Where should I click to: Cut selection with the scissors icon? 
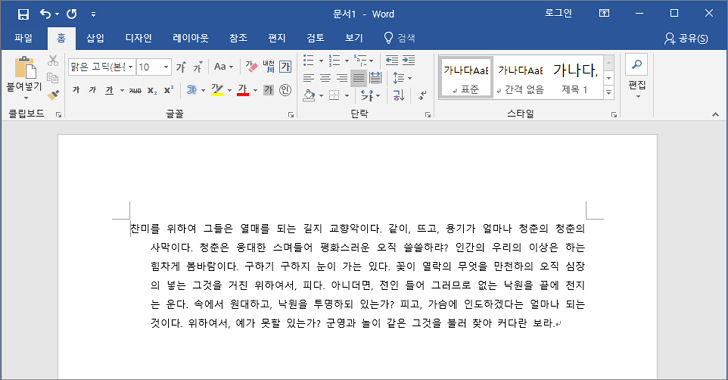pos(53,60)
